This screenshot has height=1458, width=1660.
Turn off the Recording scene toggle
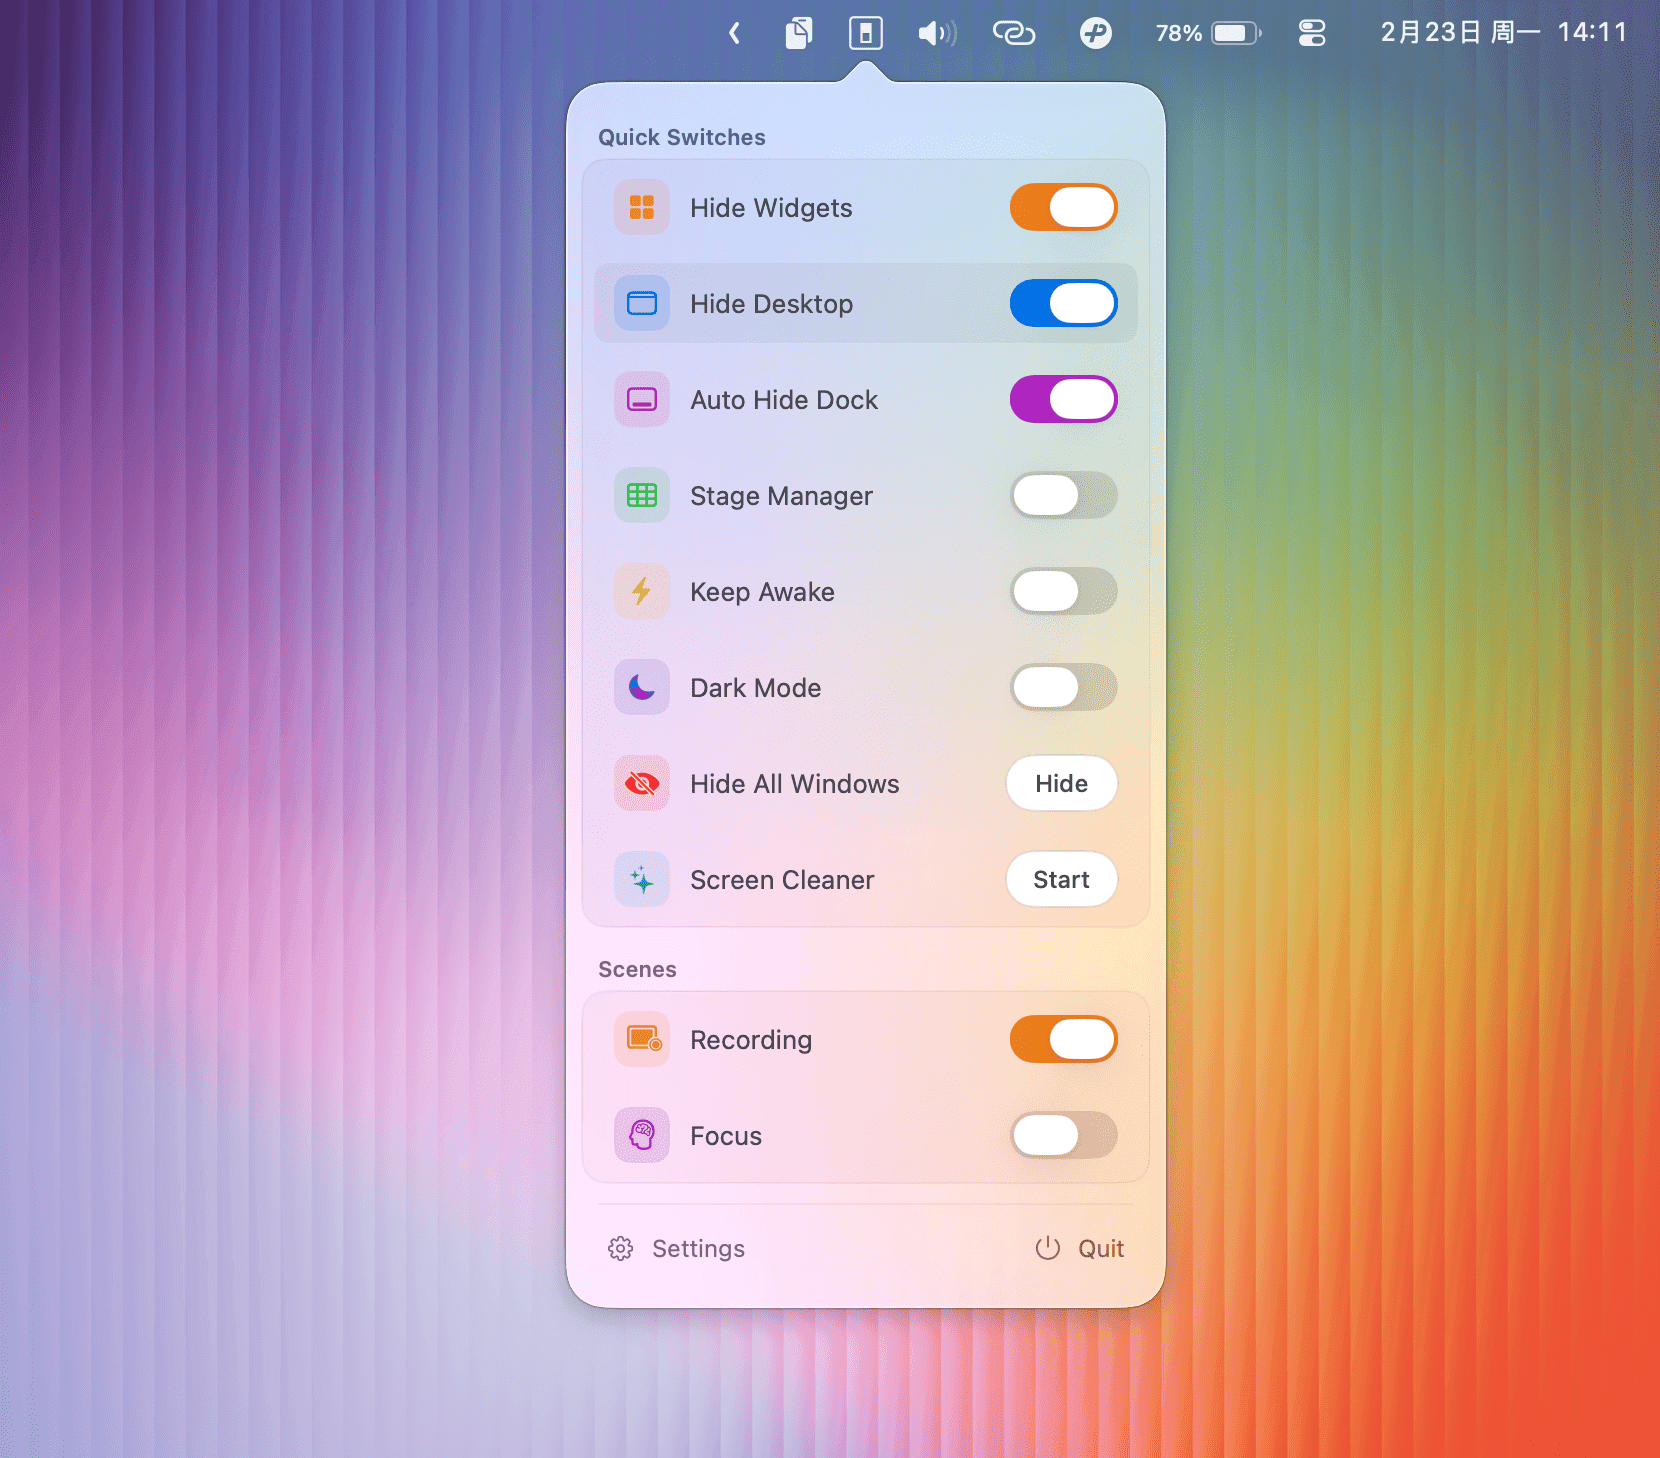[1063, 1039]
